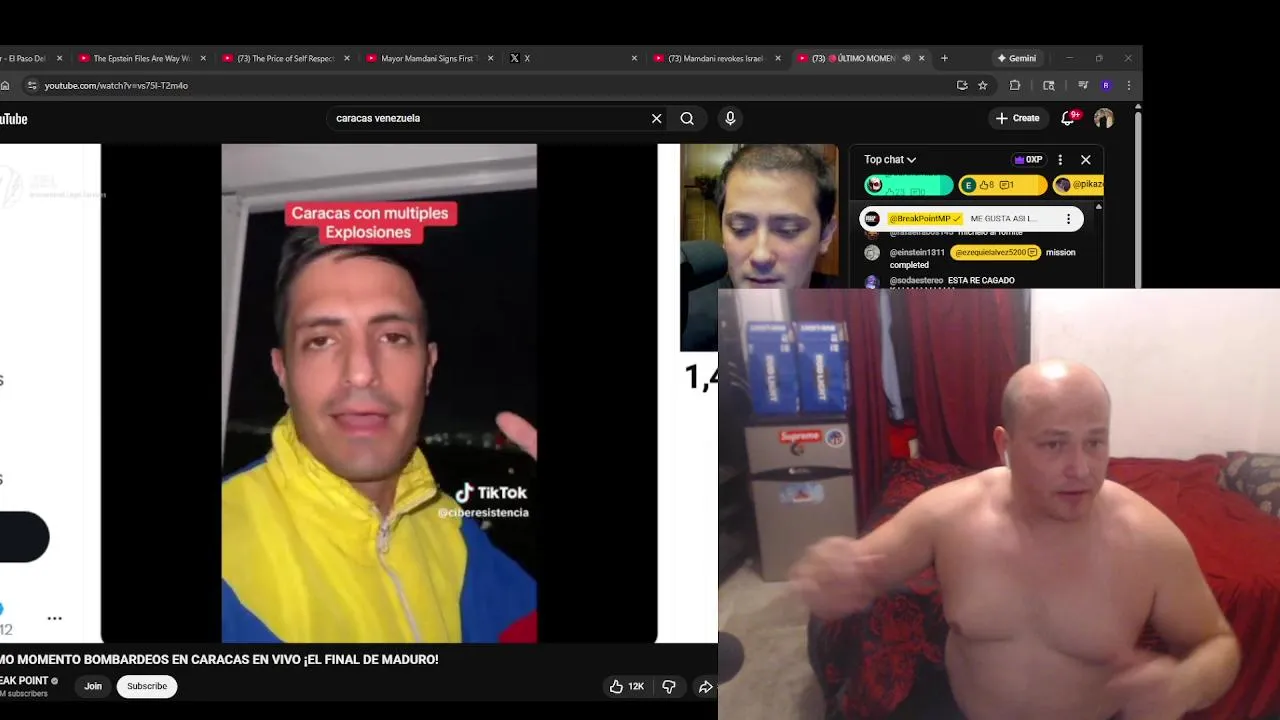The image size is (1280, 720).
Task: Switch to the X tab
Action: click(572, 58)
